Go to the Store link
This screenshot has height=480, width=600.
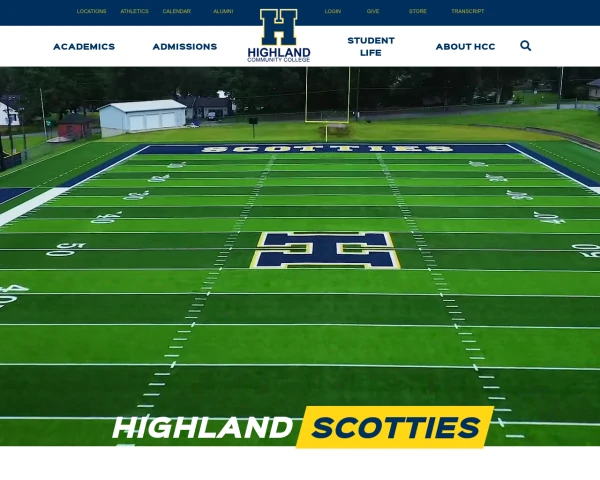click(417, 11)
